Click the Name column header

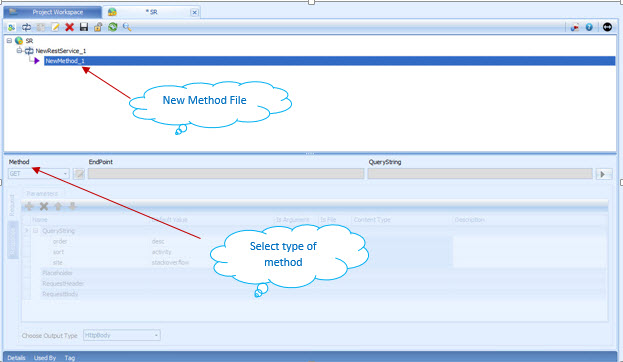[40, 220]
